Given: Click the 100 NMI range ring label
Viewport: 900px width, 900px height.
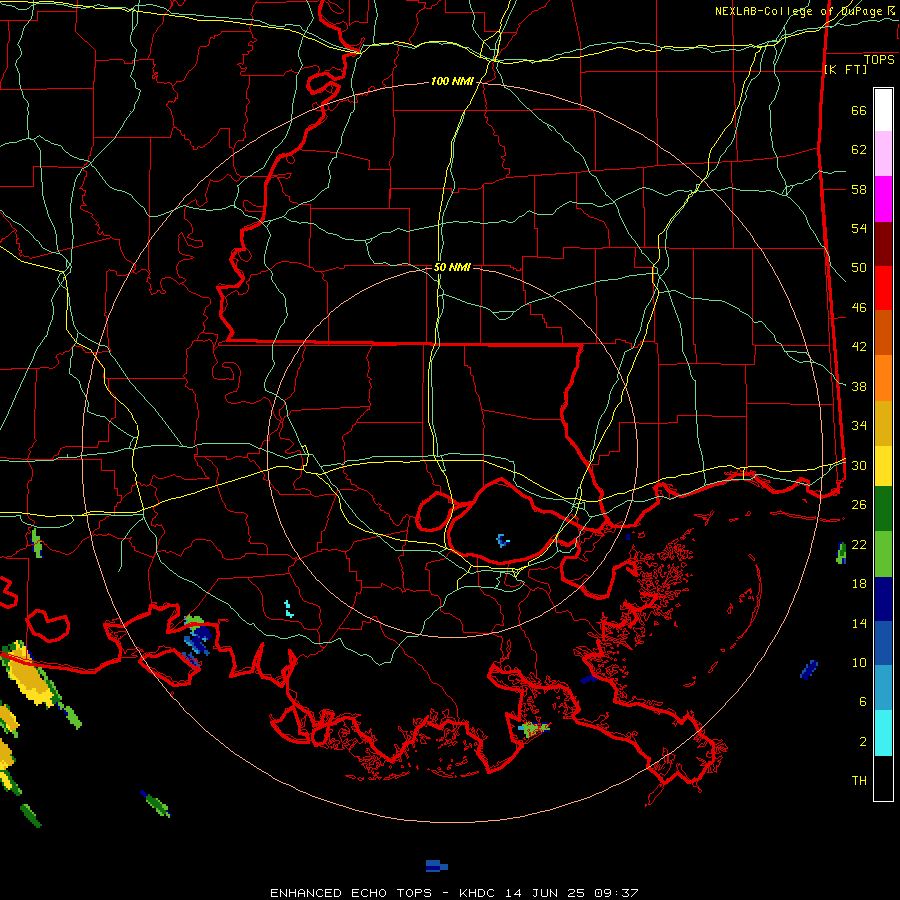Looking at the screenshot, I should coord(452,81).
